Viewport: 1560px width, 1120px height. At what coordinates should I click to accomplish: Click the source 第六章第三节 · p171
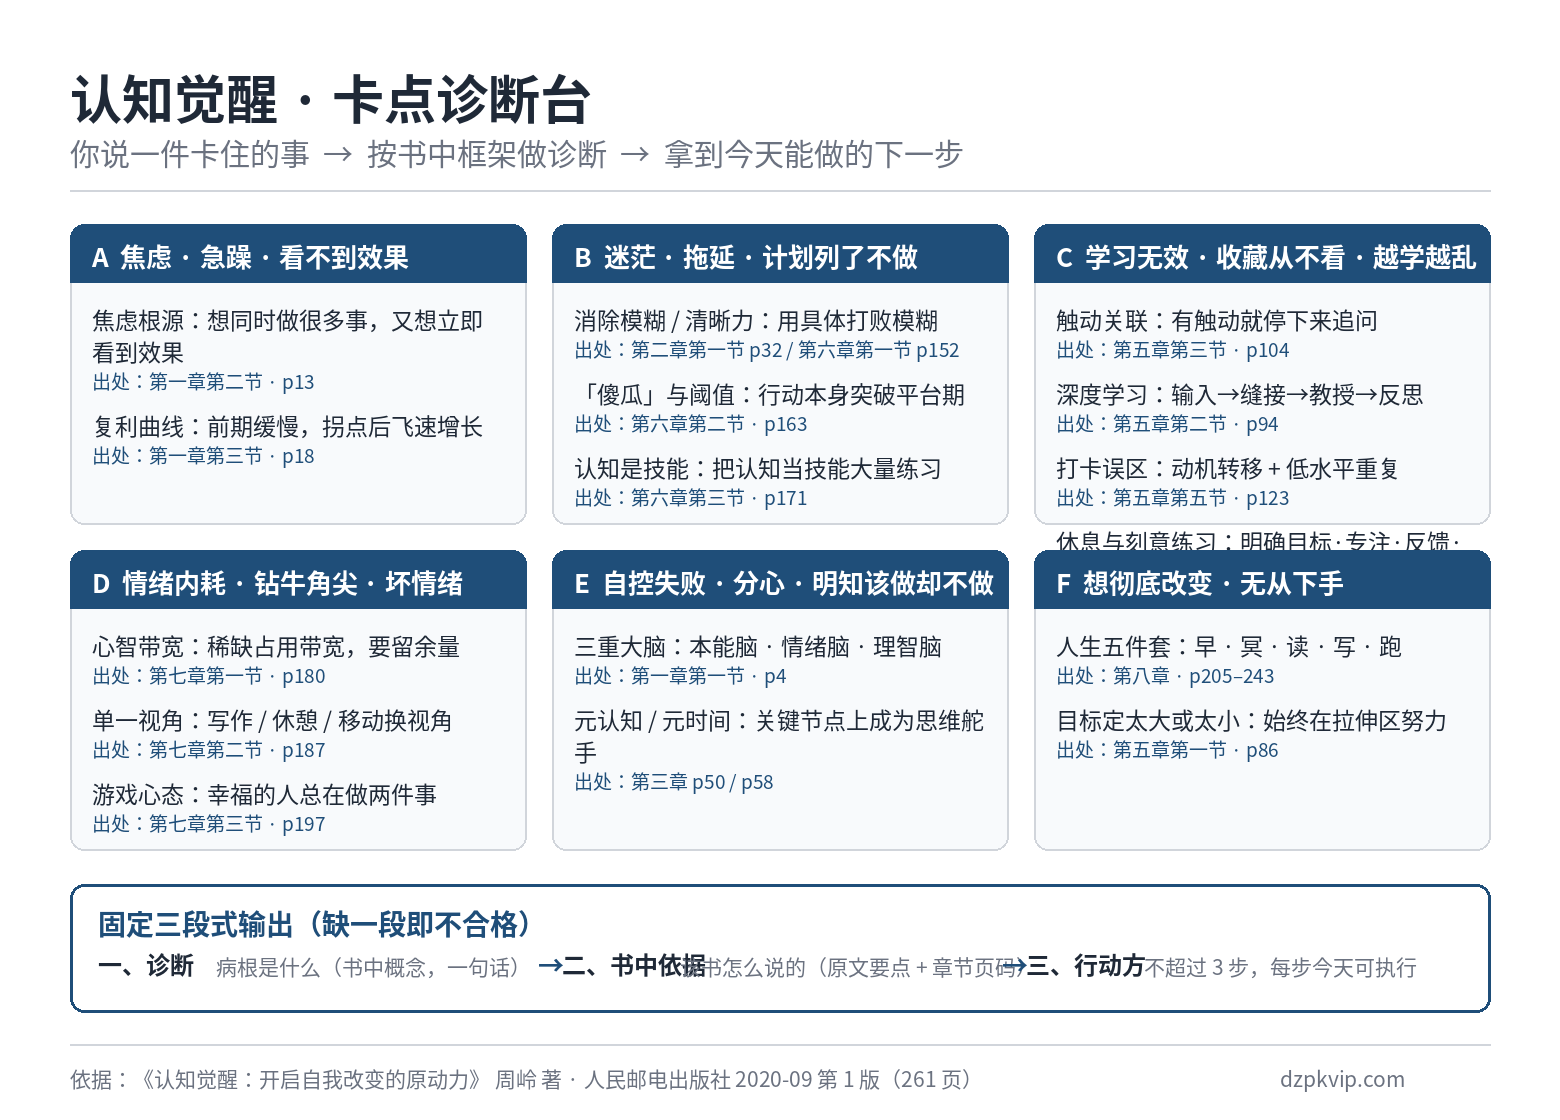[x=691, y=498]
